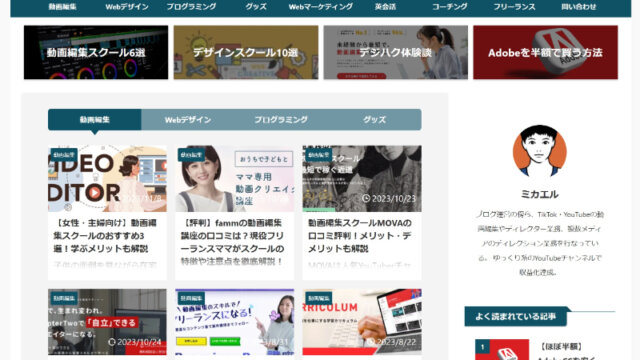The width and height of the screenshot is (640, 360).
Task: Click the 動画編集 tag on VIDEO EDITOR card
Action: click(64, 155)
